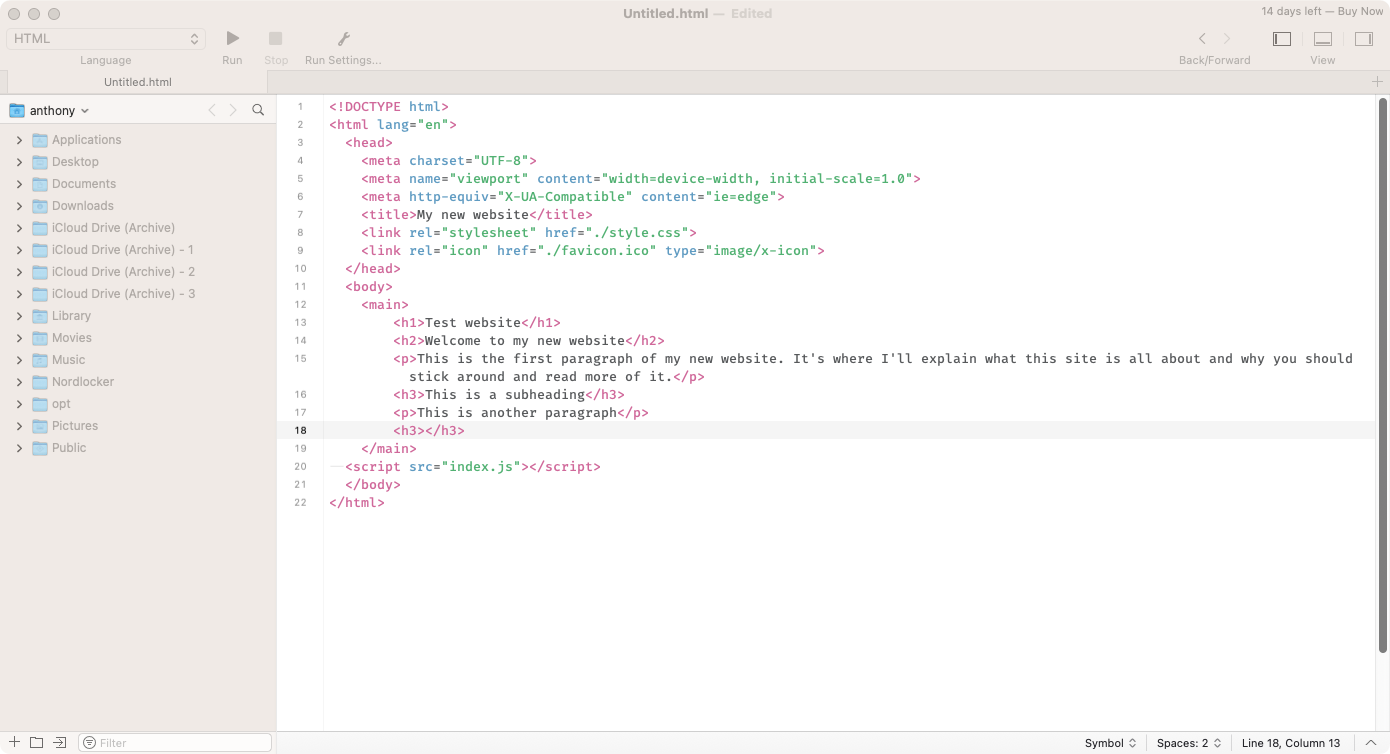
Task: Select the Music folder
Action: click(x=138, y=360)
